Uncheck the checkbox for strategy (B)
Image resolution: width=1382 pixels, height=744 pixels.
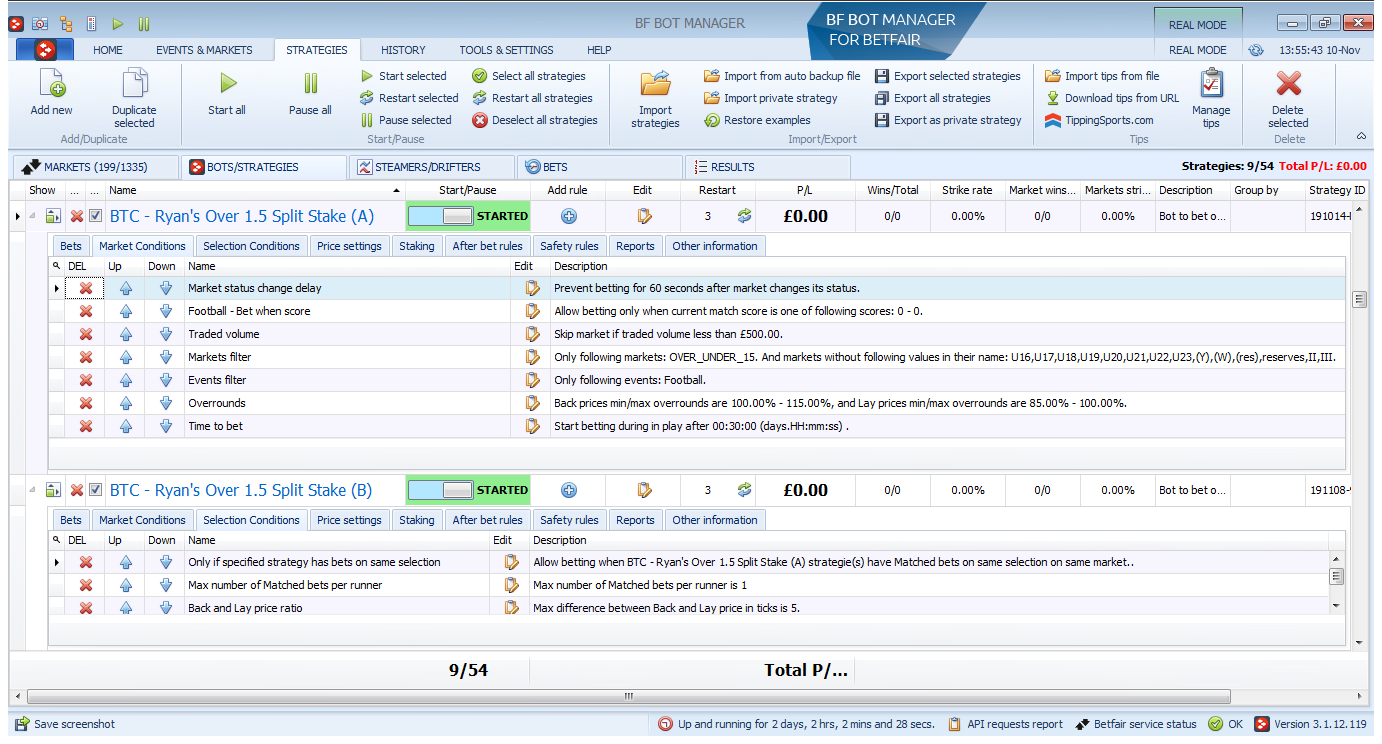tap(95, 490)
